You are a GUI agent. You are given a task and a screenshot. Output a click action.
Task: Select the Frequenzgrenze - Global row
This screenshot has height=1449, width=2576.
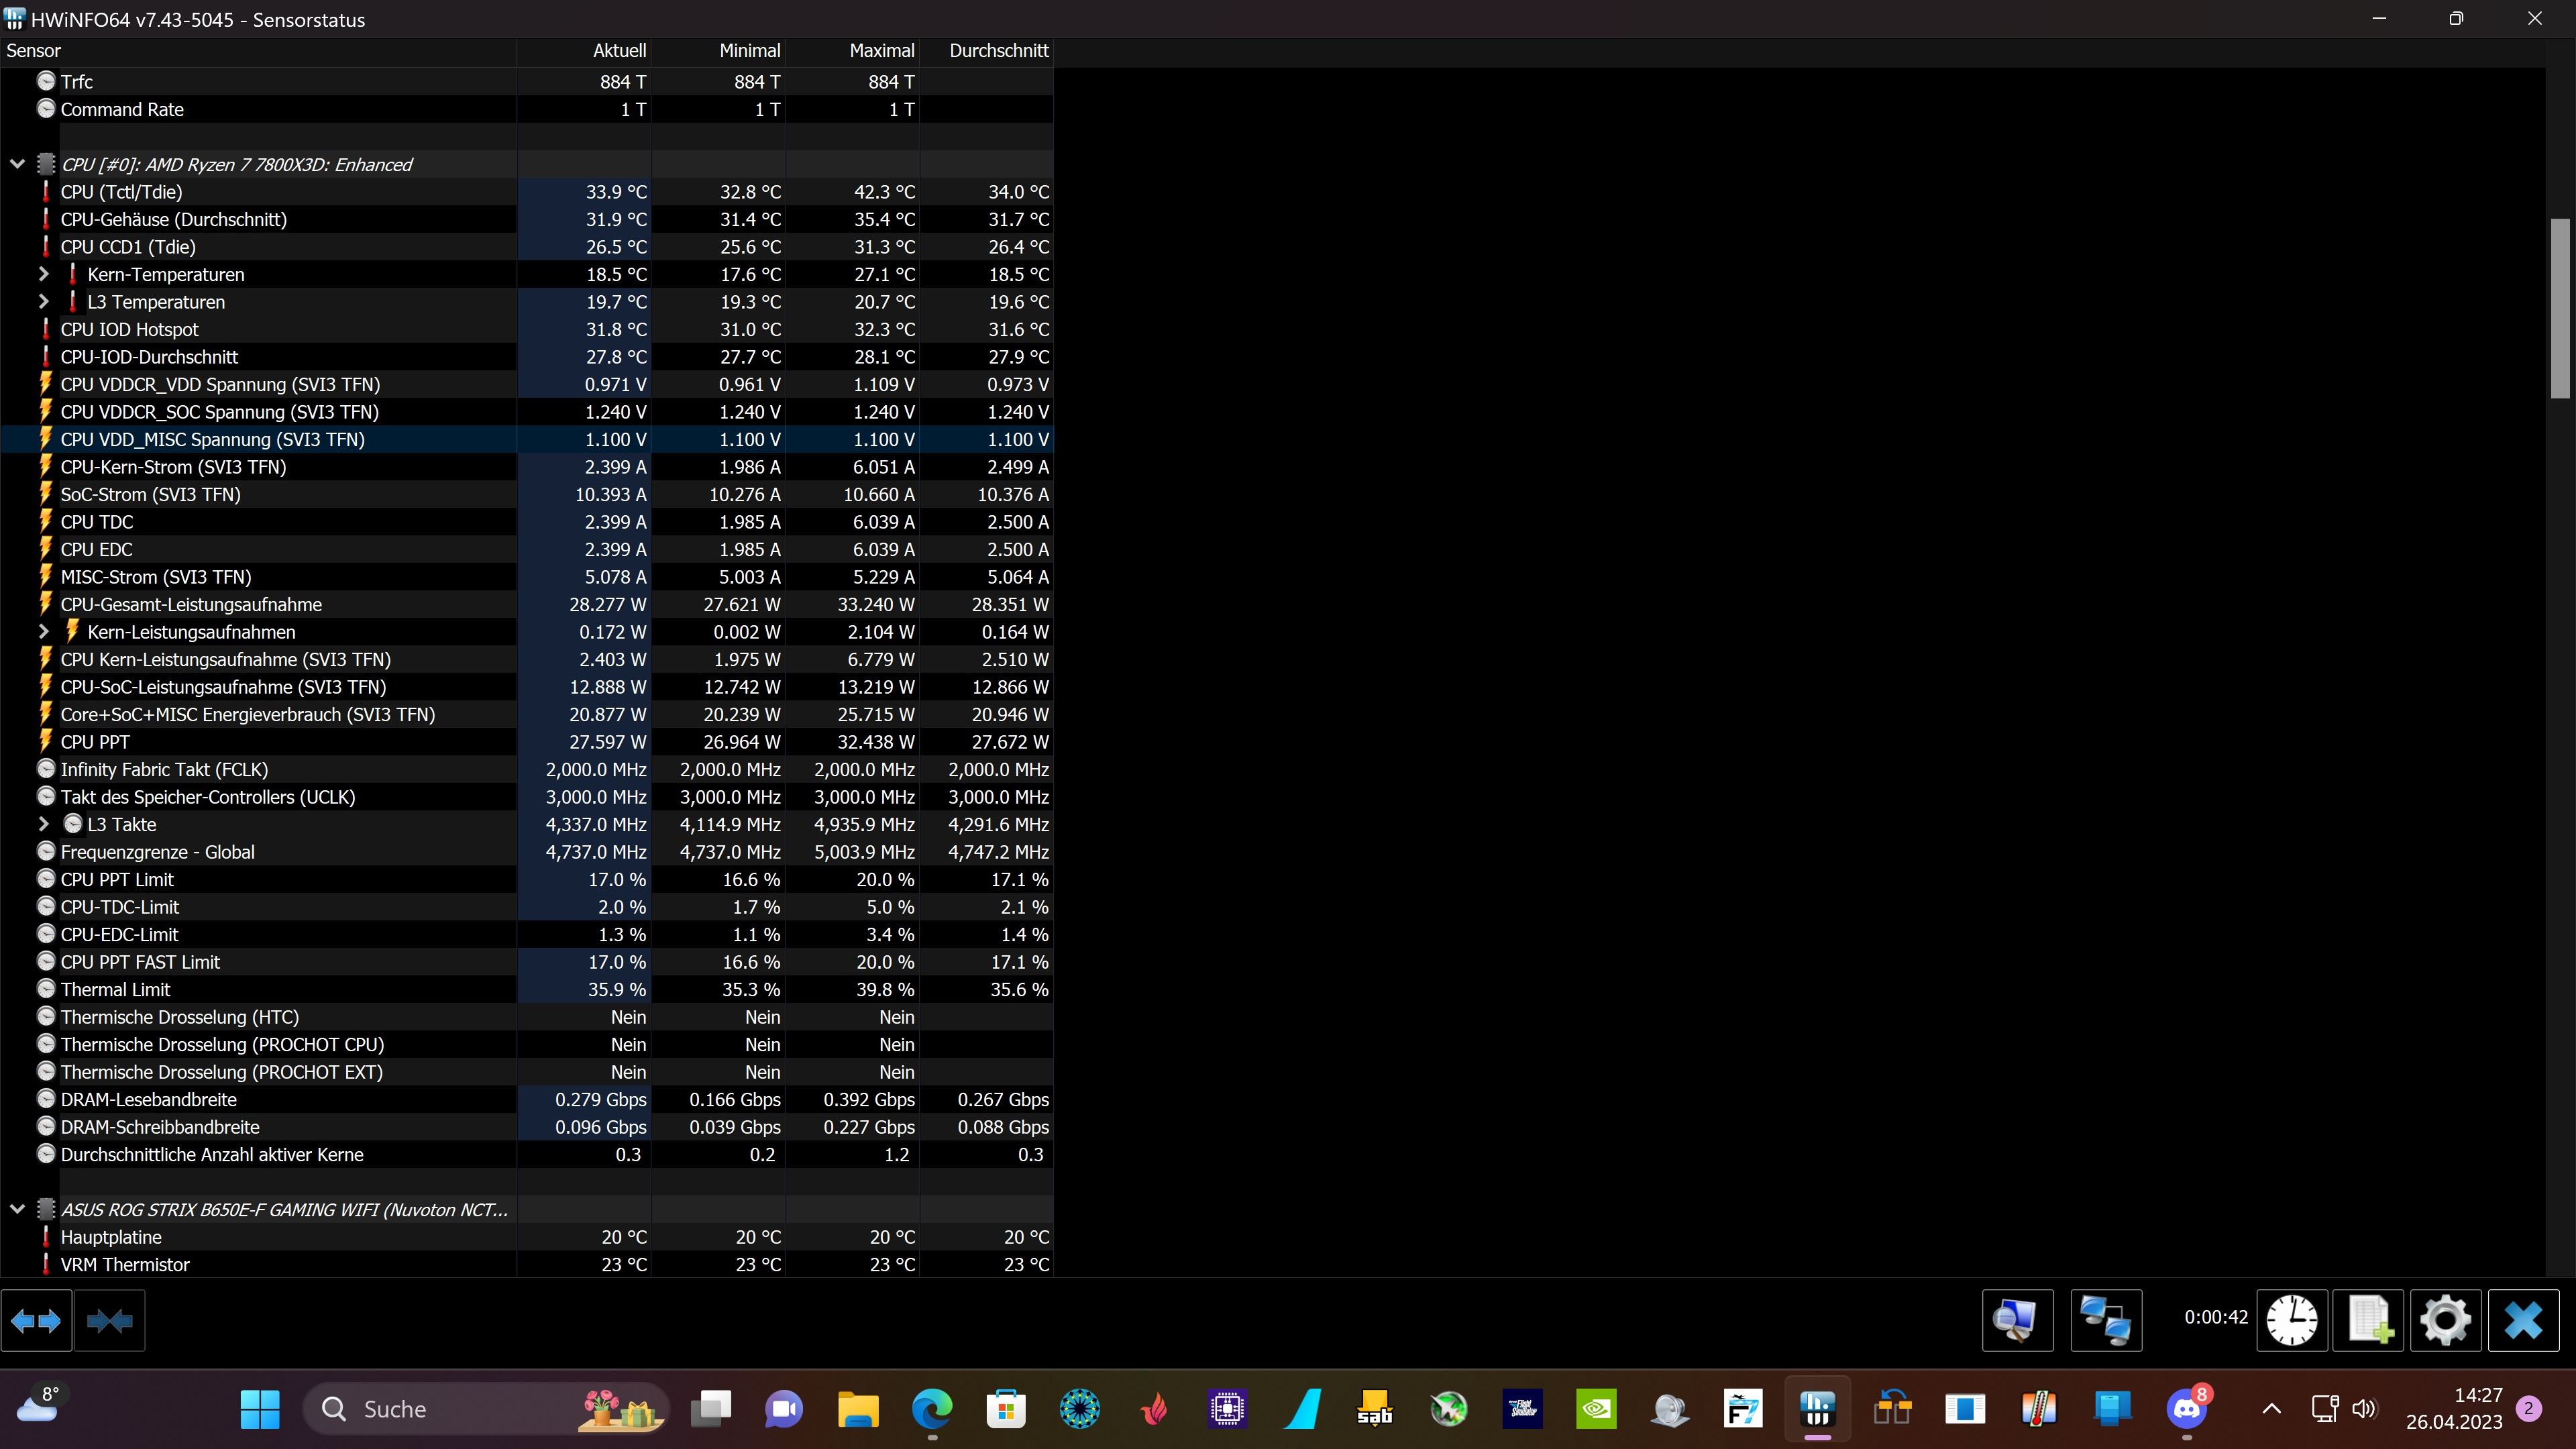tap(526, 852)
